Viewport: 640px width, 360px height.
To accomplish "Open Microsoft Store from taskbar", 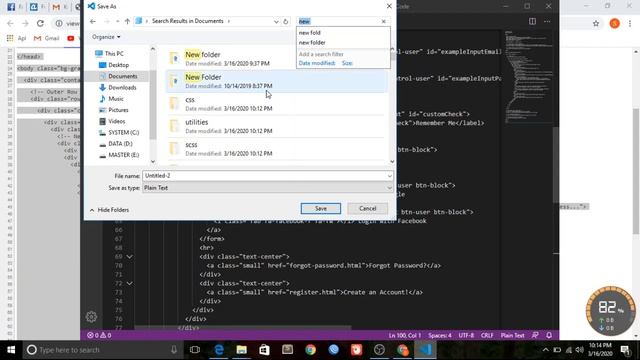I will click(x=264, y=350).
